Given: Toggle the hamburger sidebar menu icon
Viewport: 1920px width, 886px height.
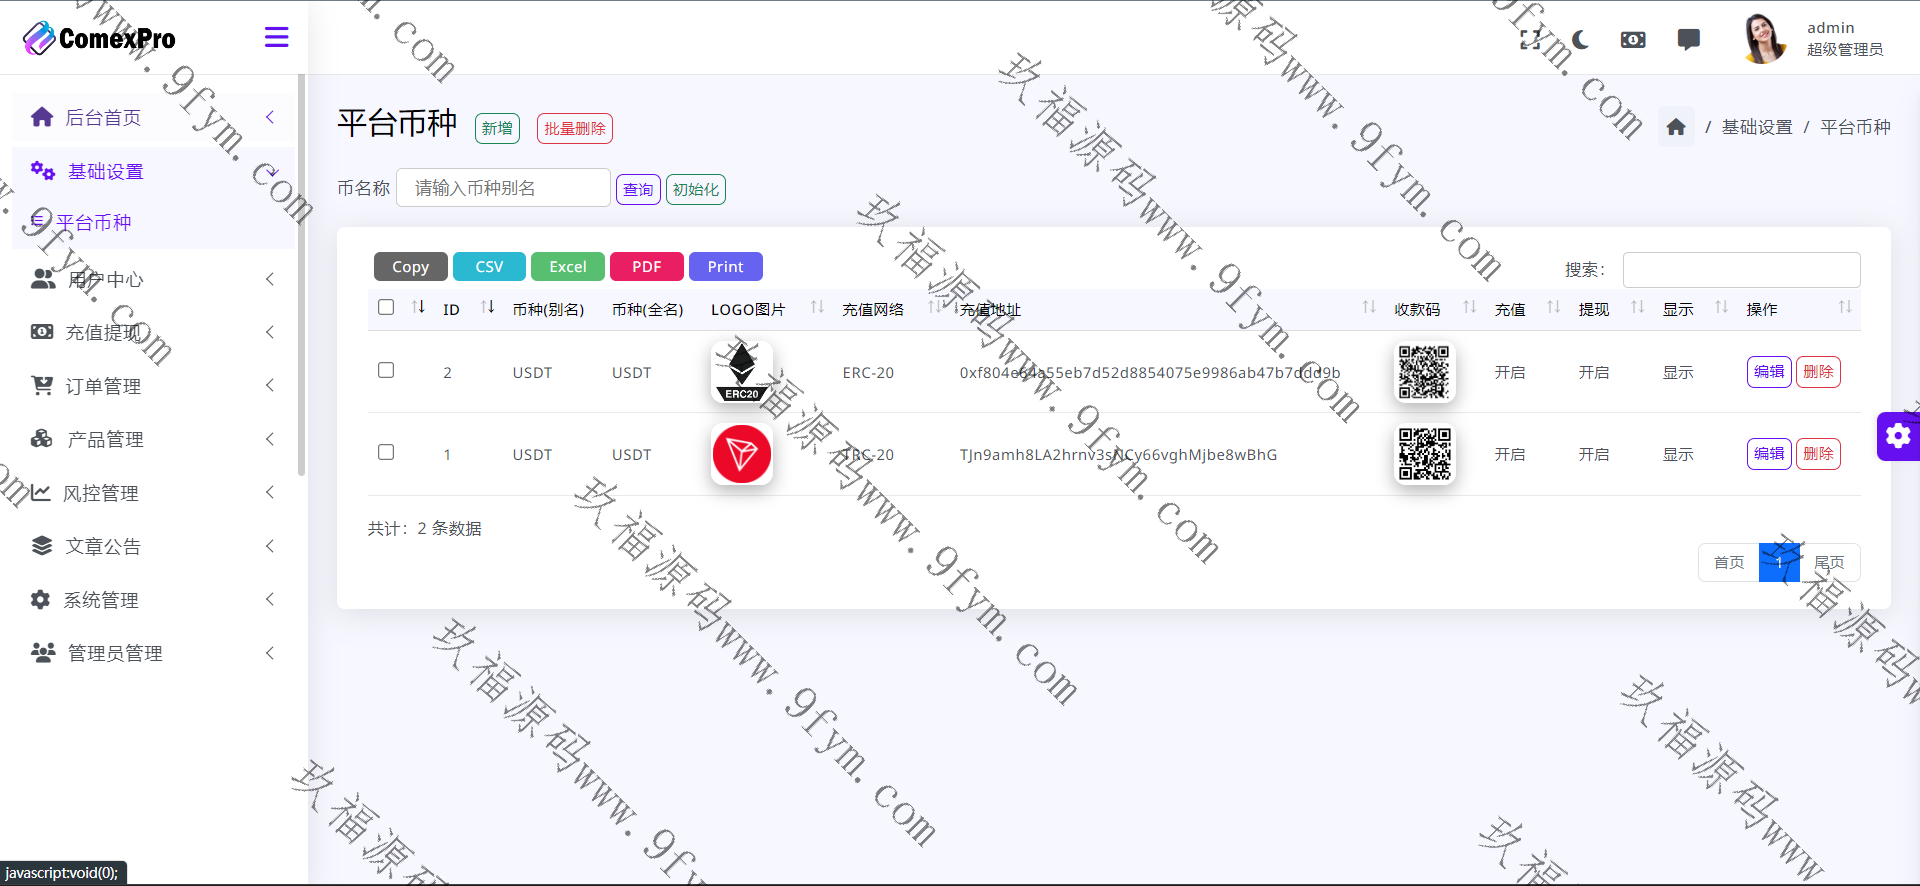Looking at the screenshot, I should 276,38.
